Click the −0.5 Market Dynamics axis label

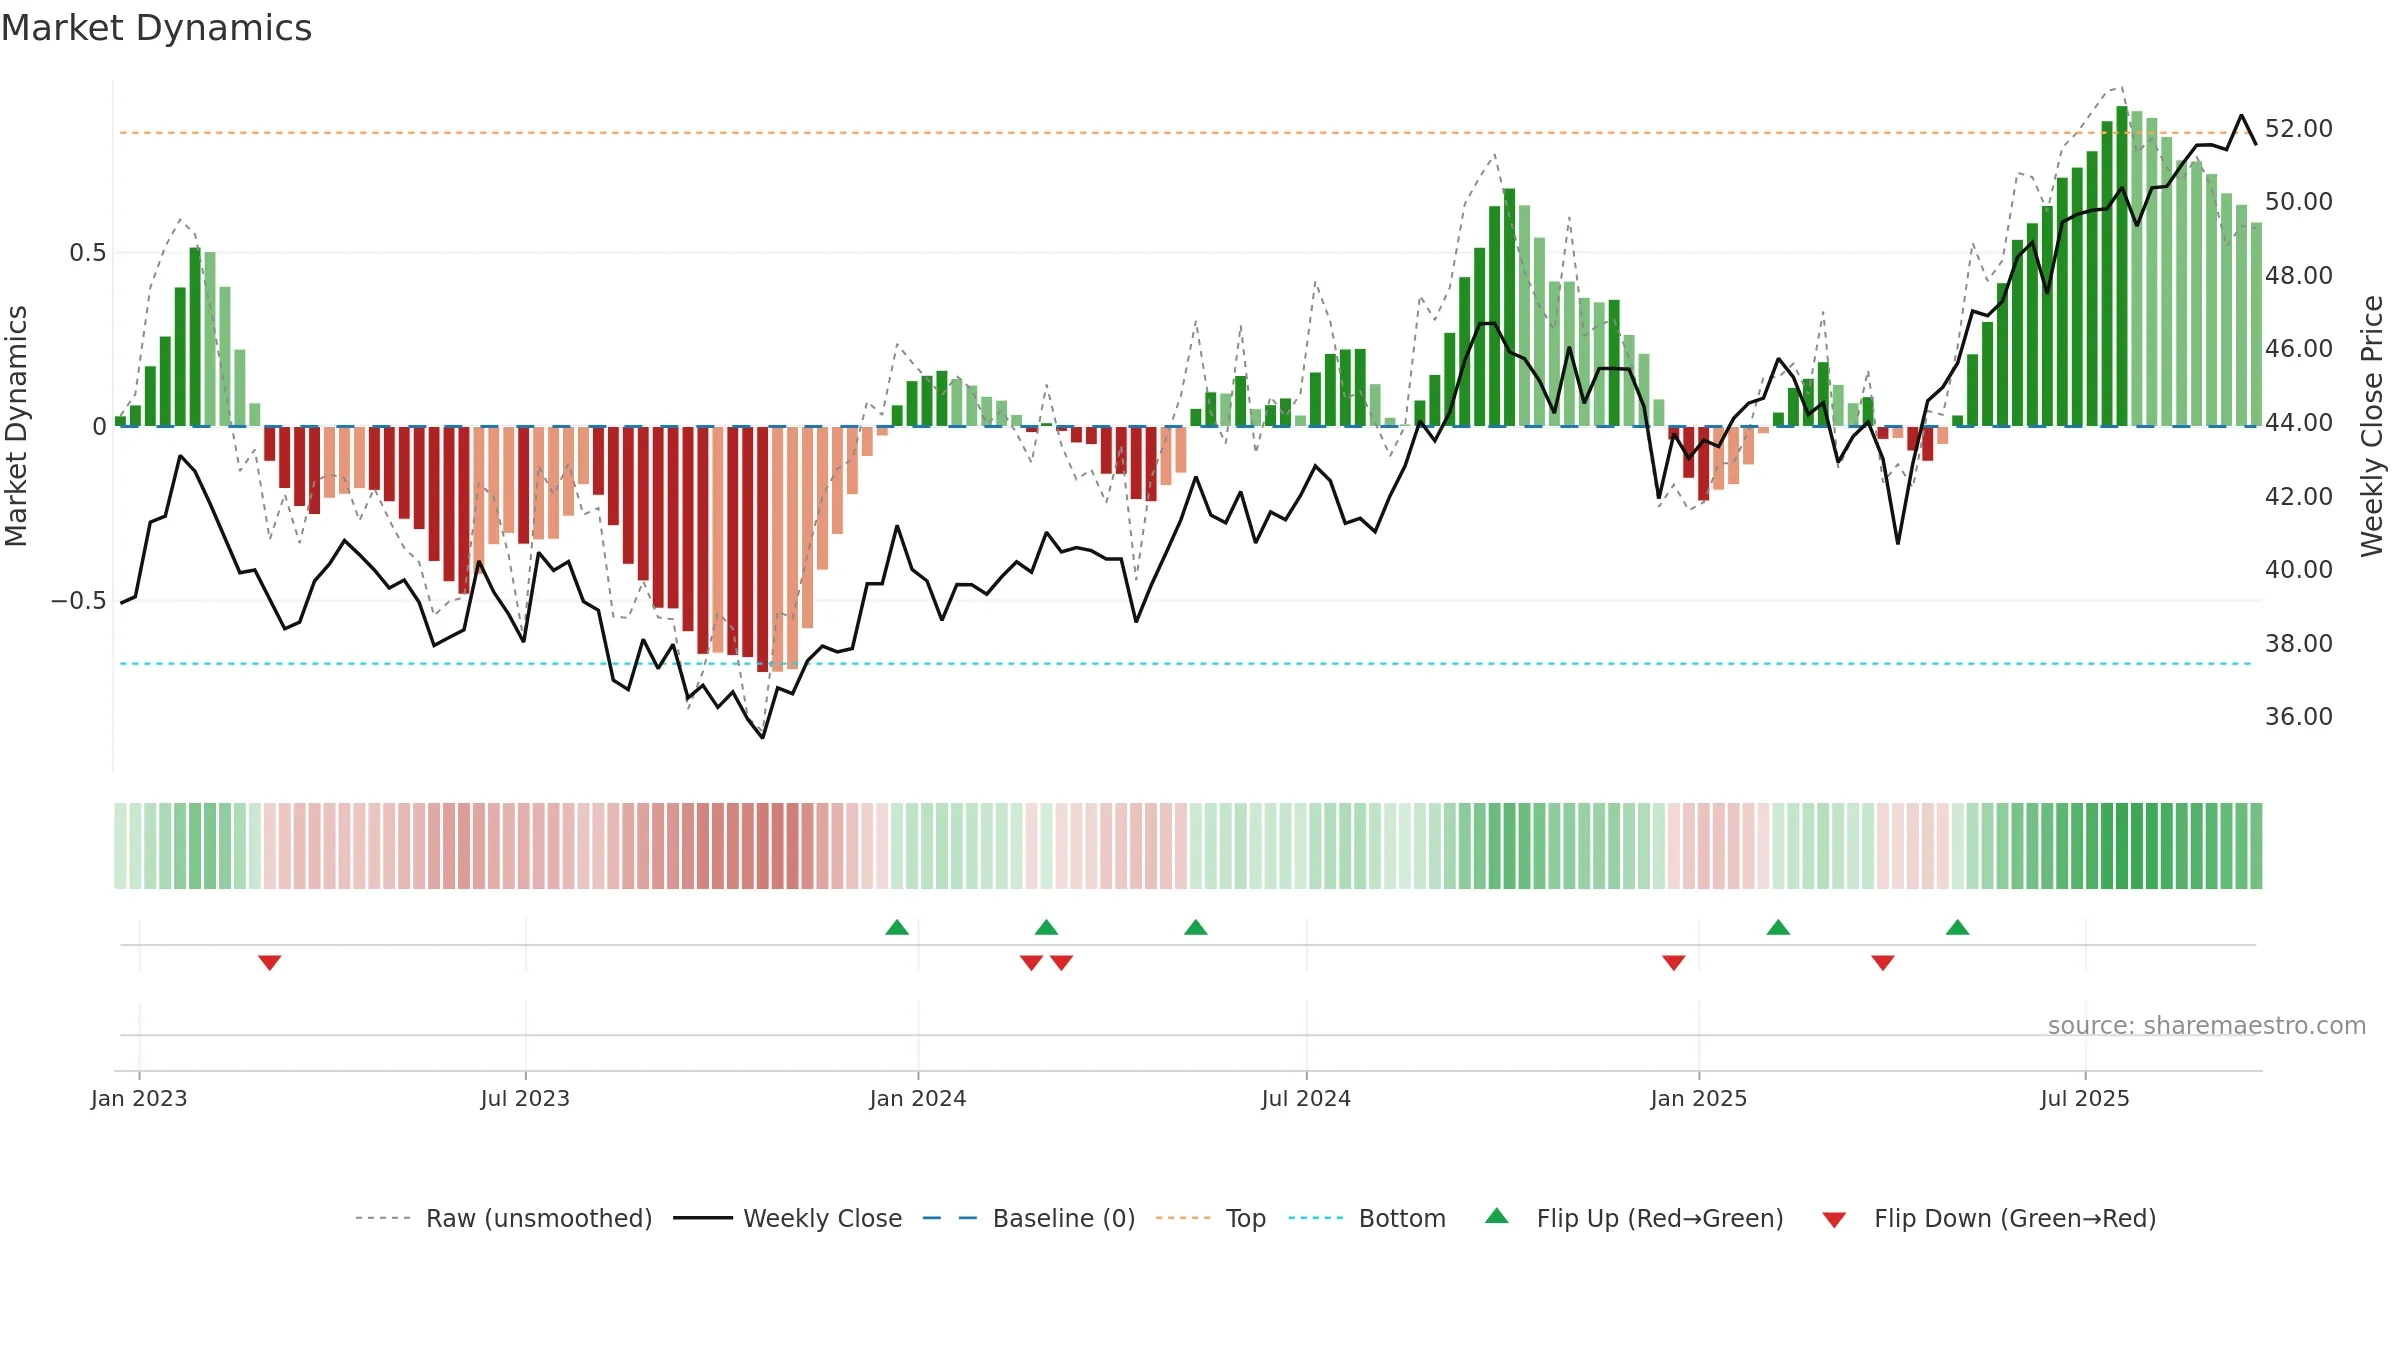(78, 601)
